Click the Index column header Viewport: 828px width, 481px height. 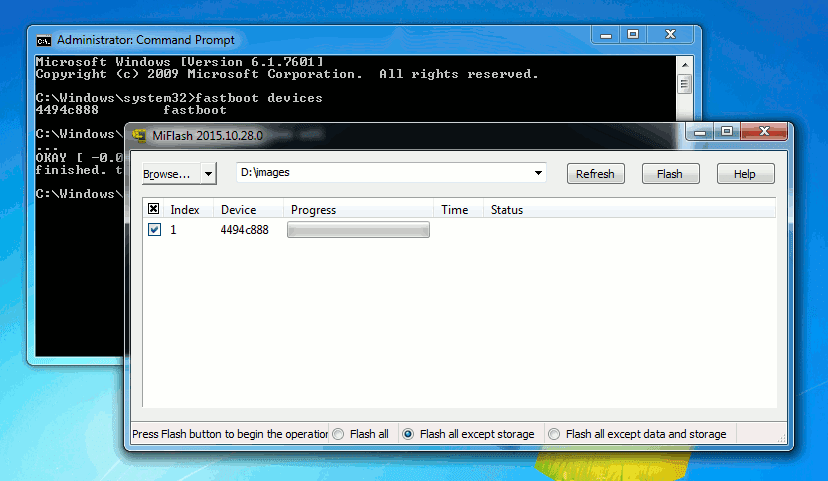(189, 210)
